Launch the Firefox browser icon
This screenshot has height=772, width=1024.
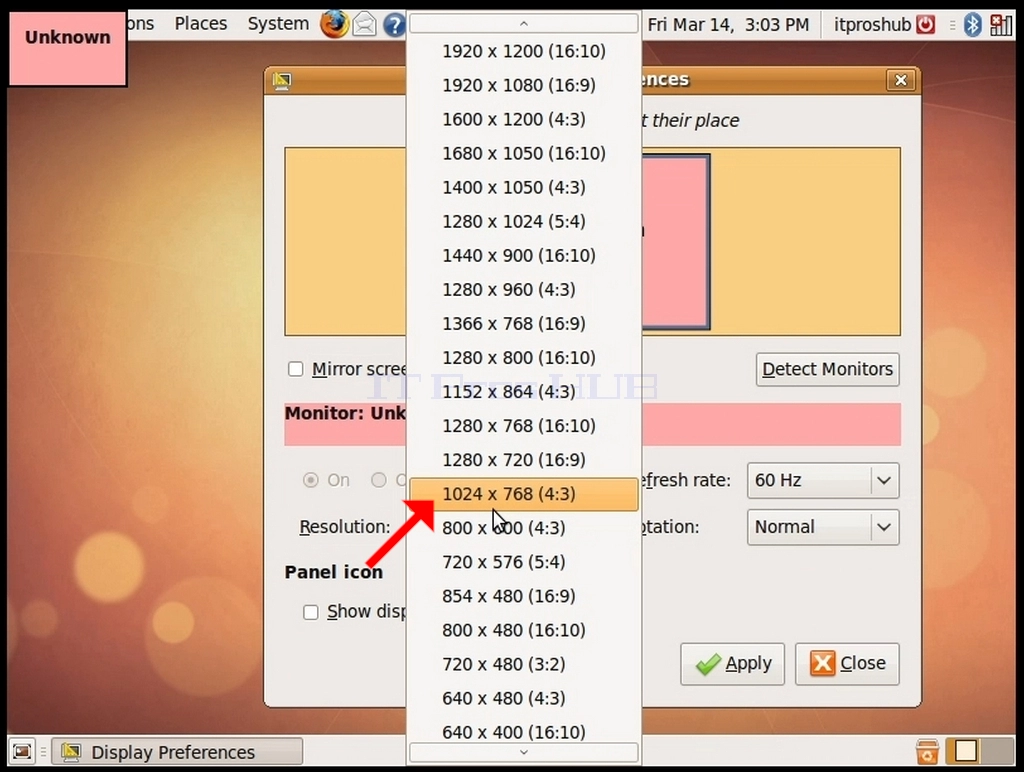334,24
